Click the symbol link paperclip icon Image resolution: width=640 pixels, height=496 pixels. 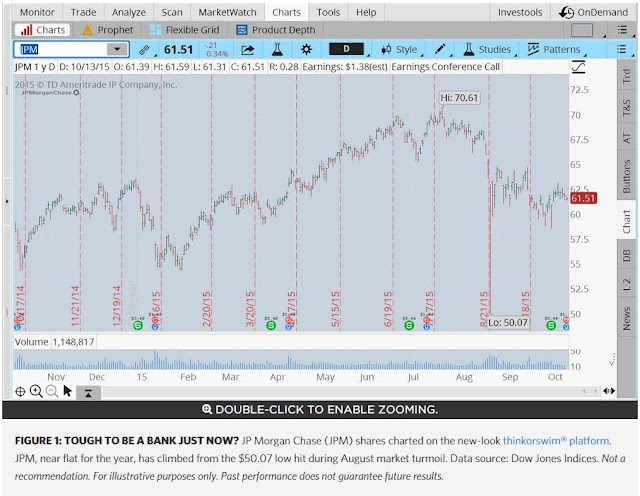(x=144, y=50)
